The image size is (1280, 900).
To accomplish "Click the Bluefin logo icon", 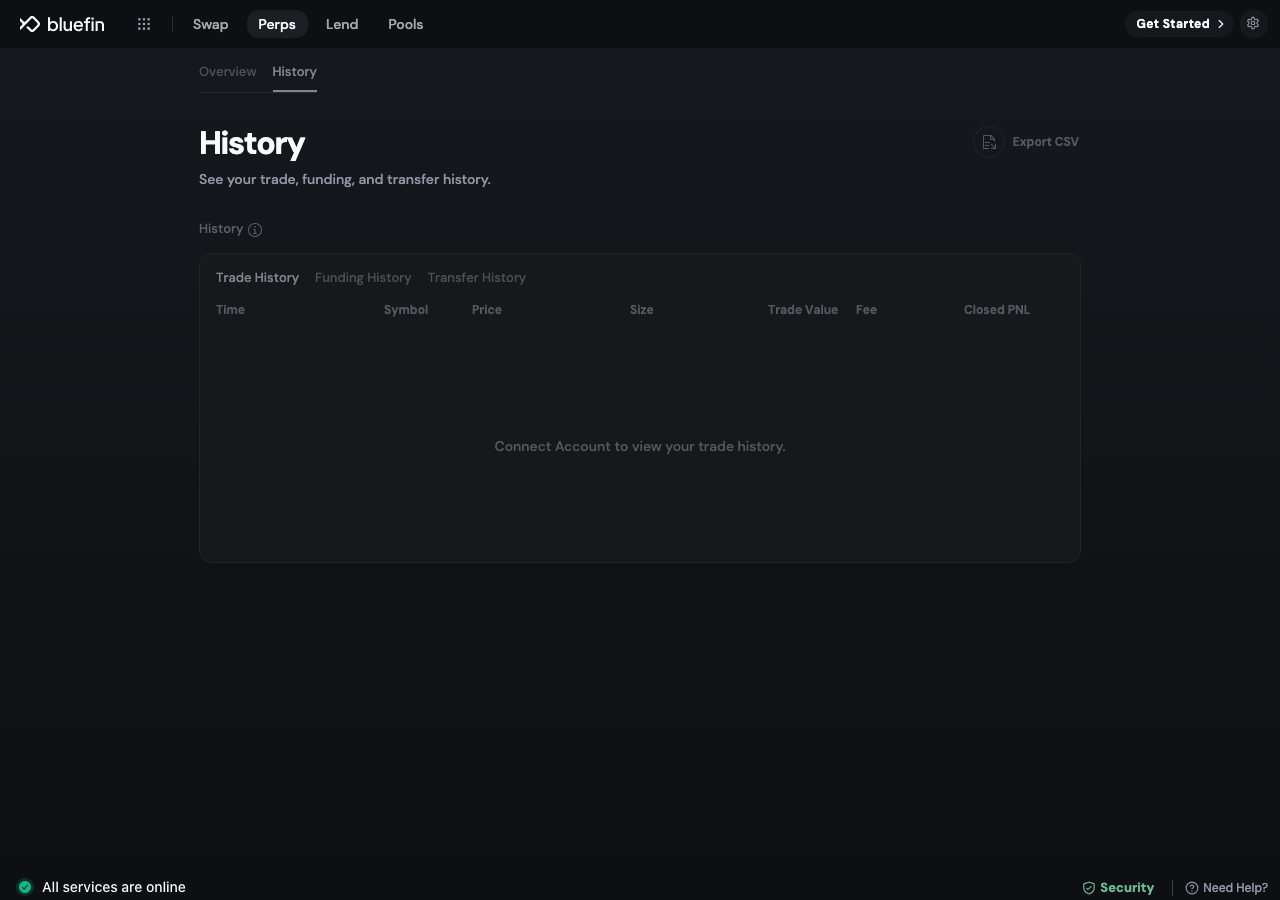I will click(29, 24).
